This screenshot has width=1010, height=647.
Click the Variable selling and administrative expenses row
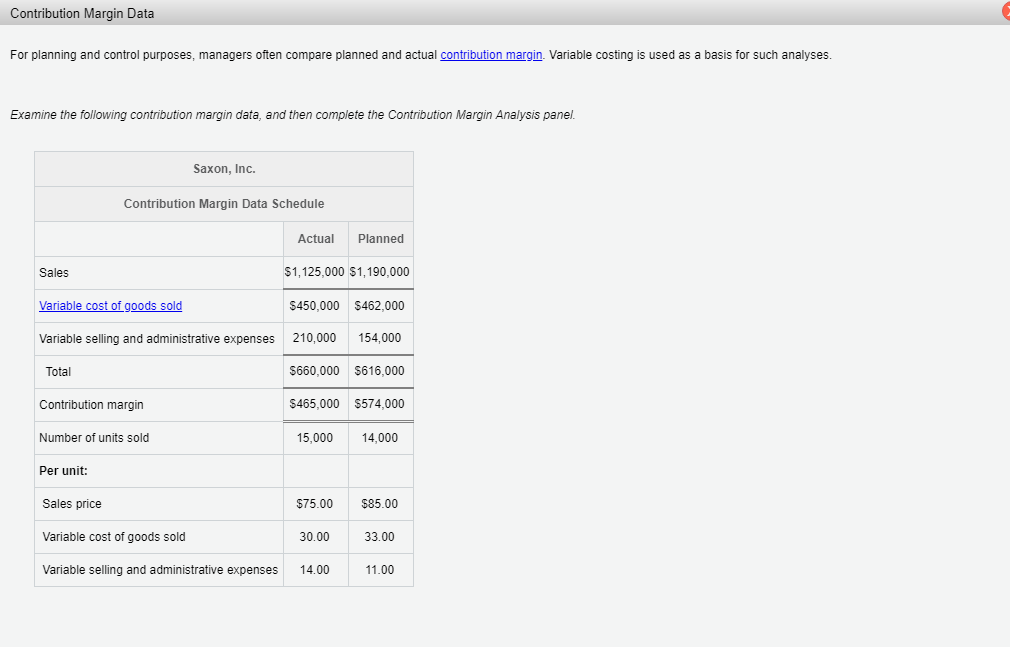(x=158, y=338)
